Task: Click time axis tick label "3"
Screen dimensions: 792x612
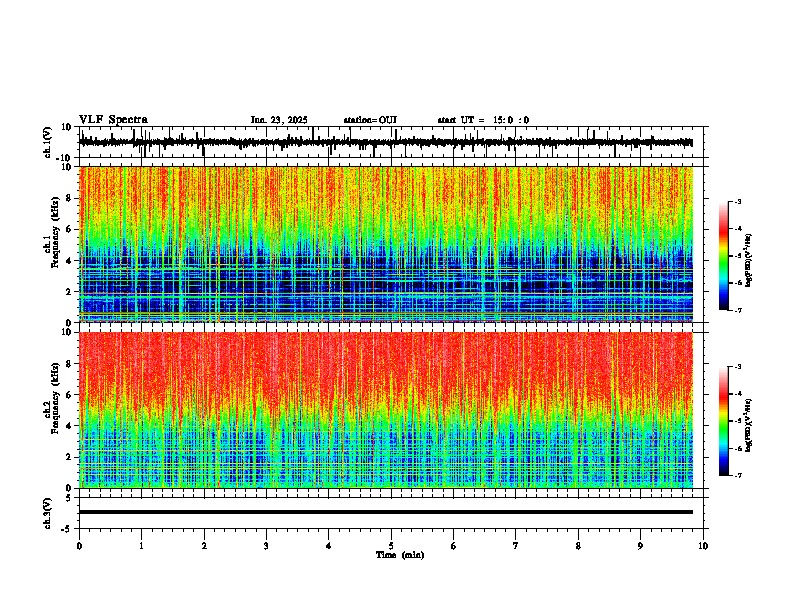Action: coord(266,546)
